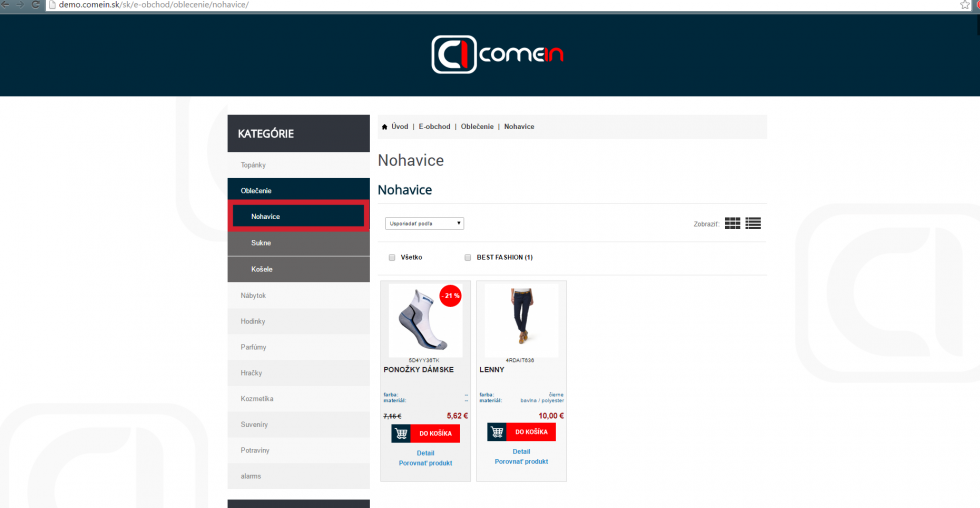This screenshot has height=508, width=980.
Task: Open Detail link for Ponožky dámske
Action: click(x=426, y=453)
